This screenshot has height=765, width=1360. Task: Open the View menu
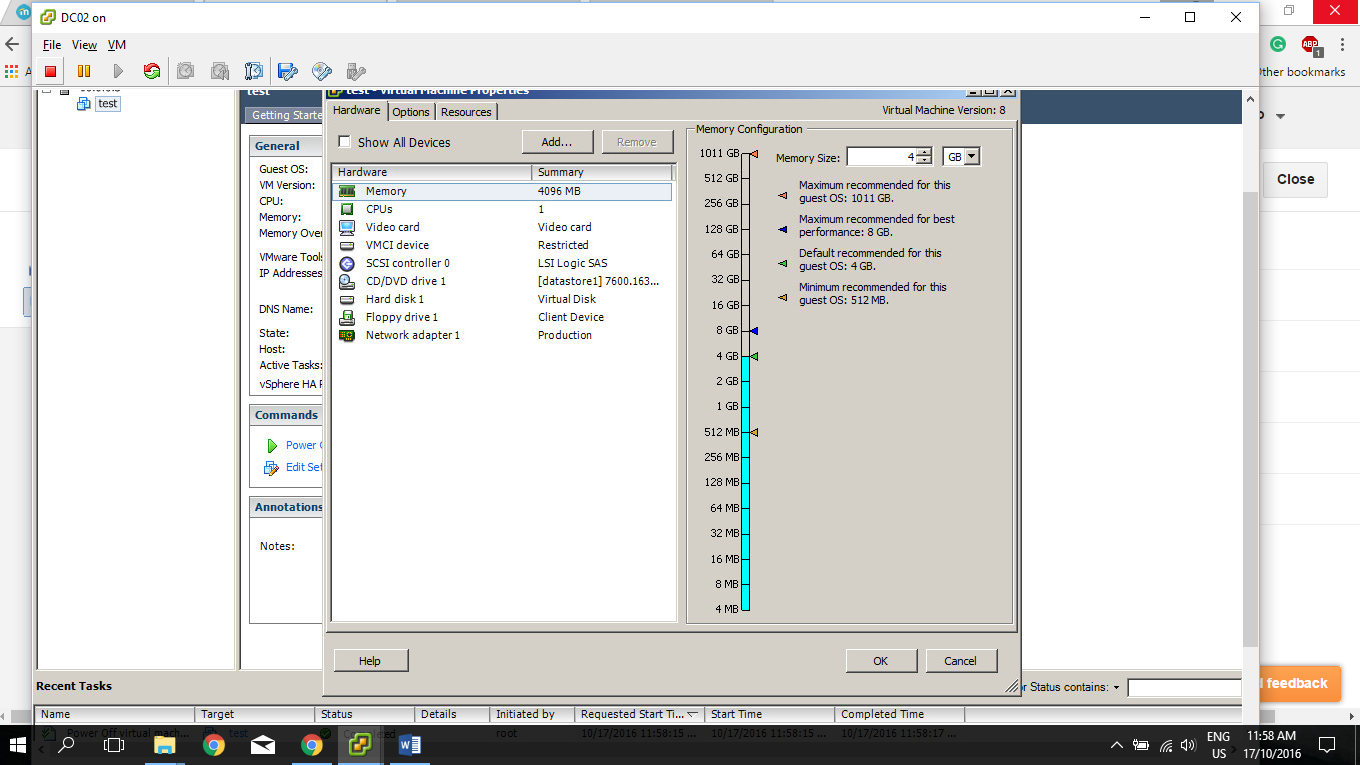click(x=84, y=45)
